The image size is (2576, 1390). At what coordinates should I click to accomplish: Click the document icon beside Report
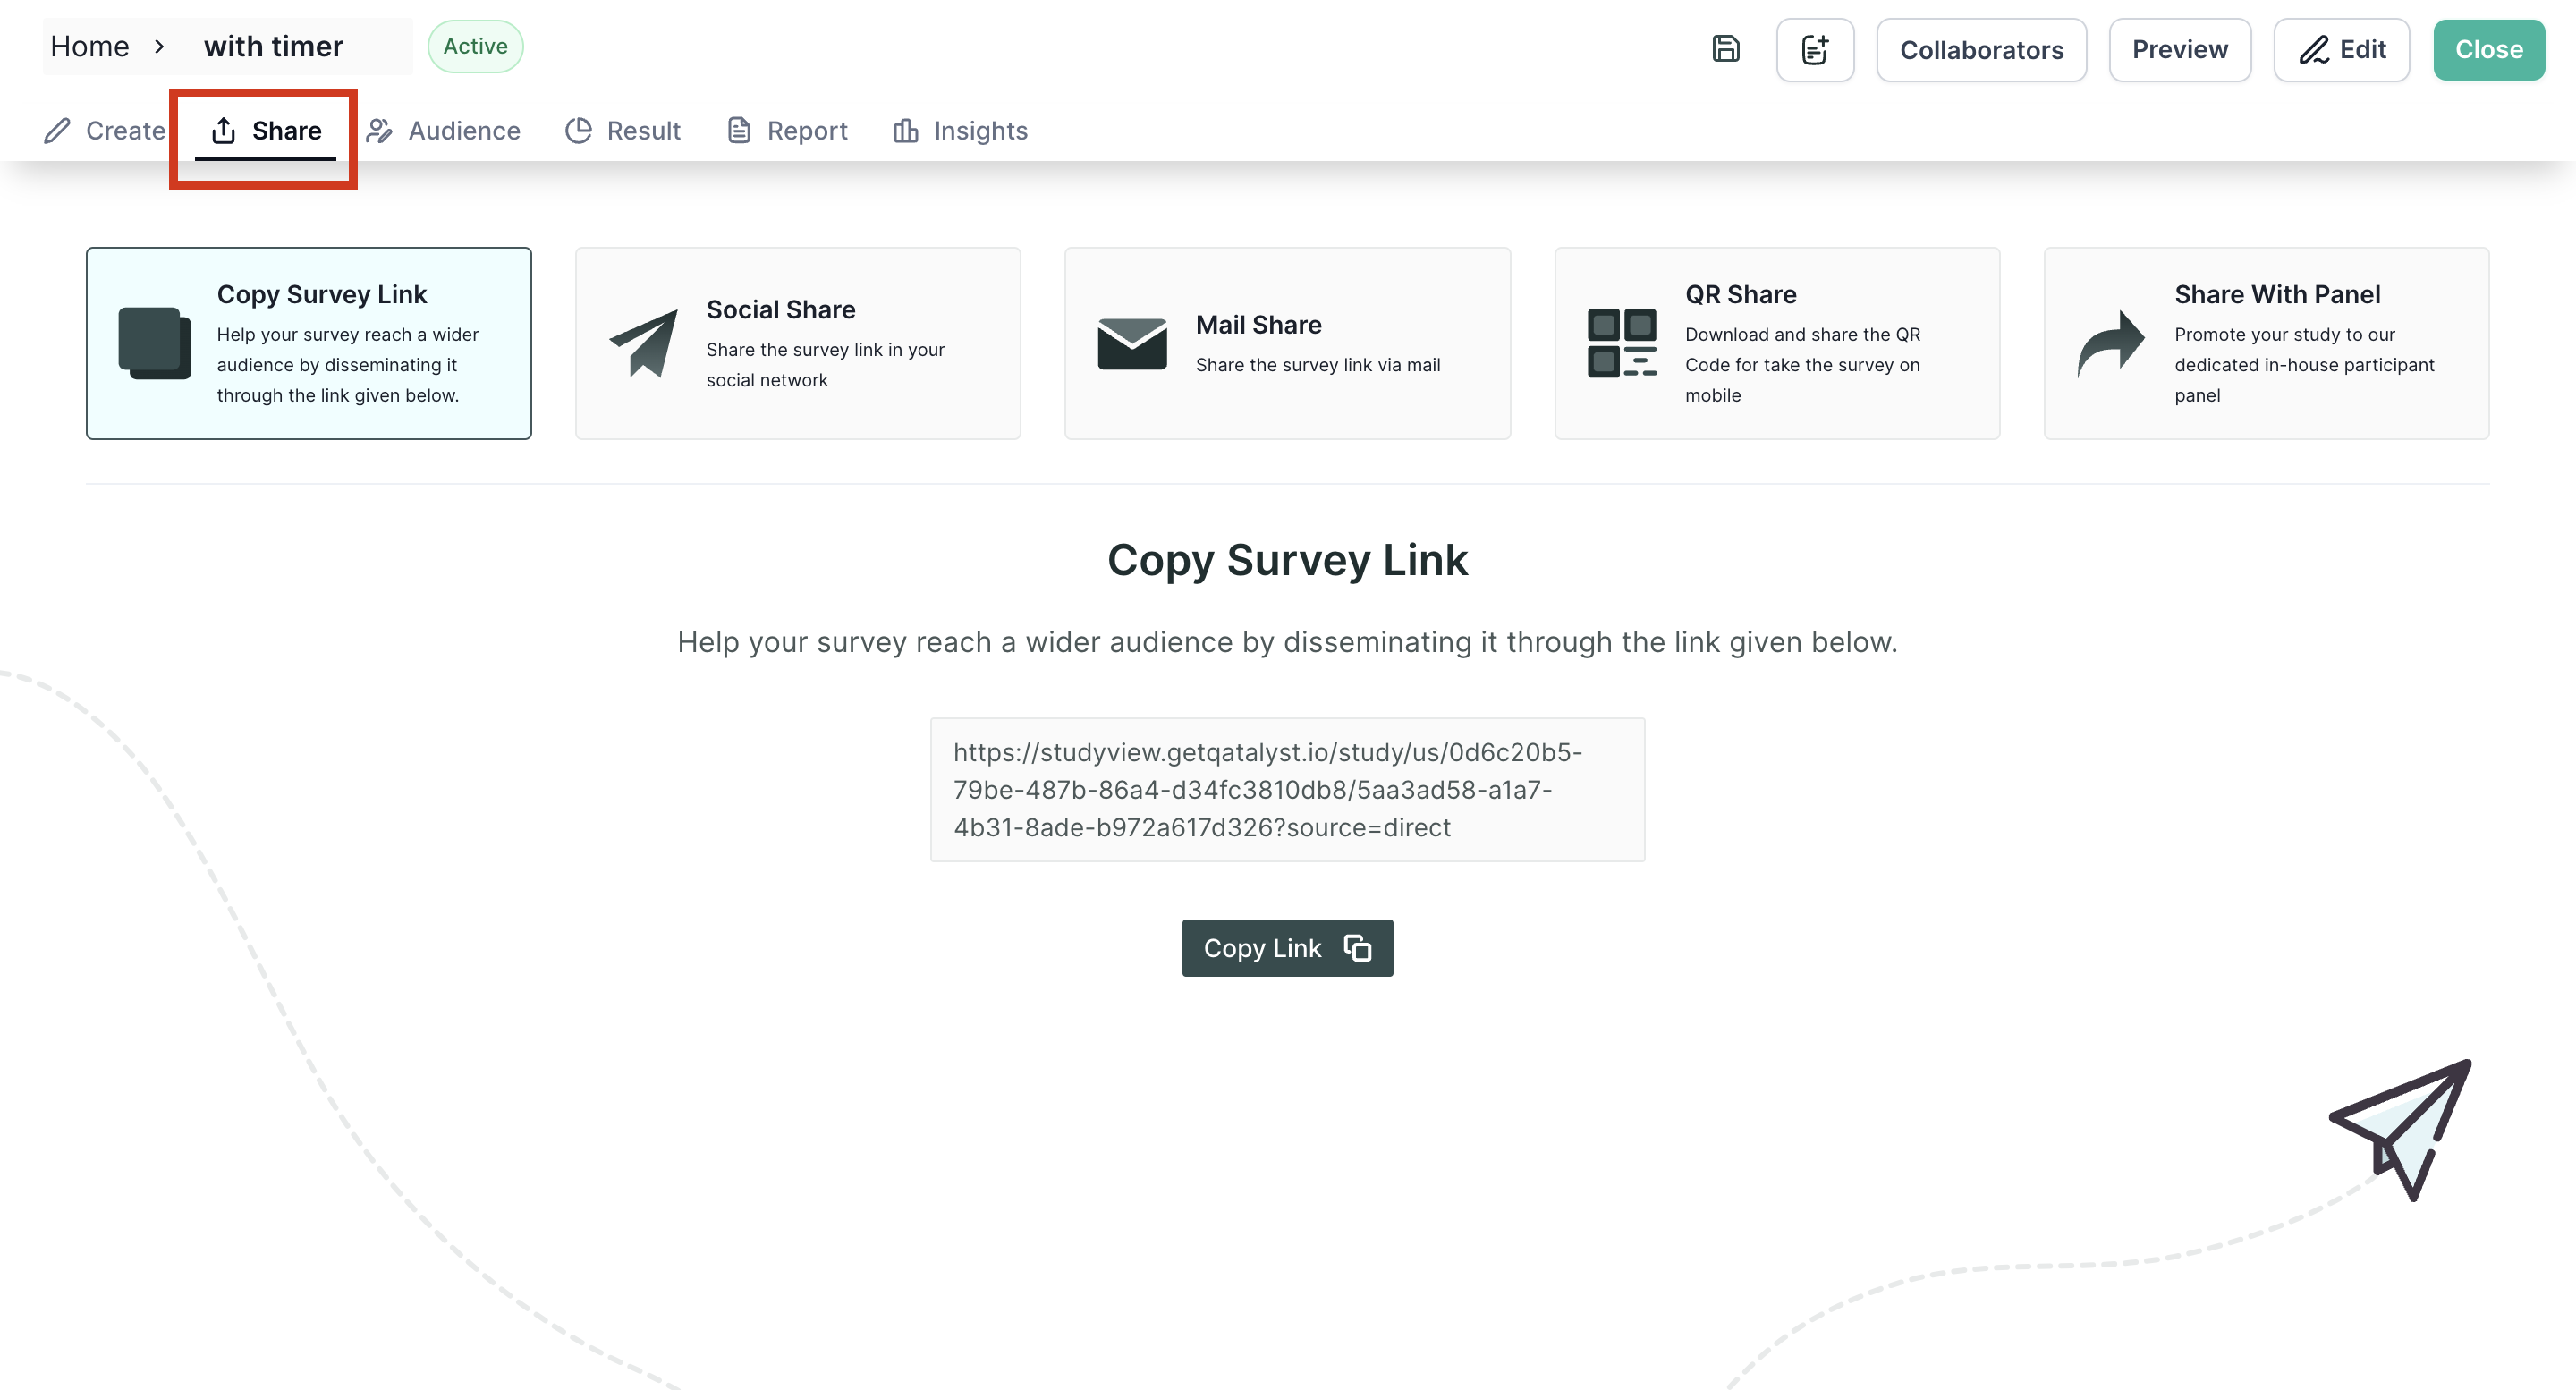point(739,130)
